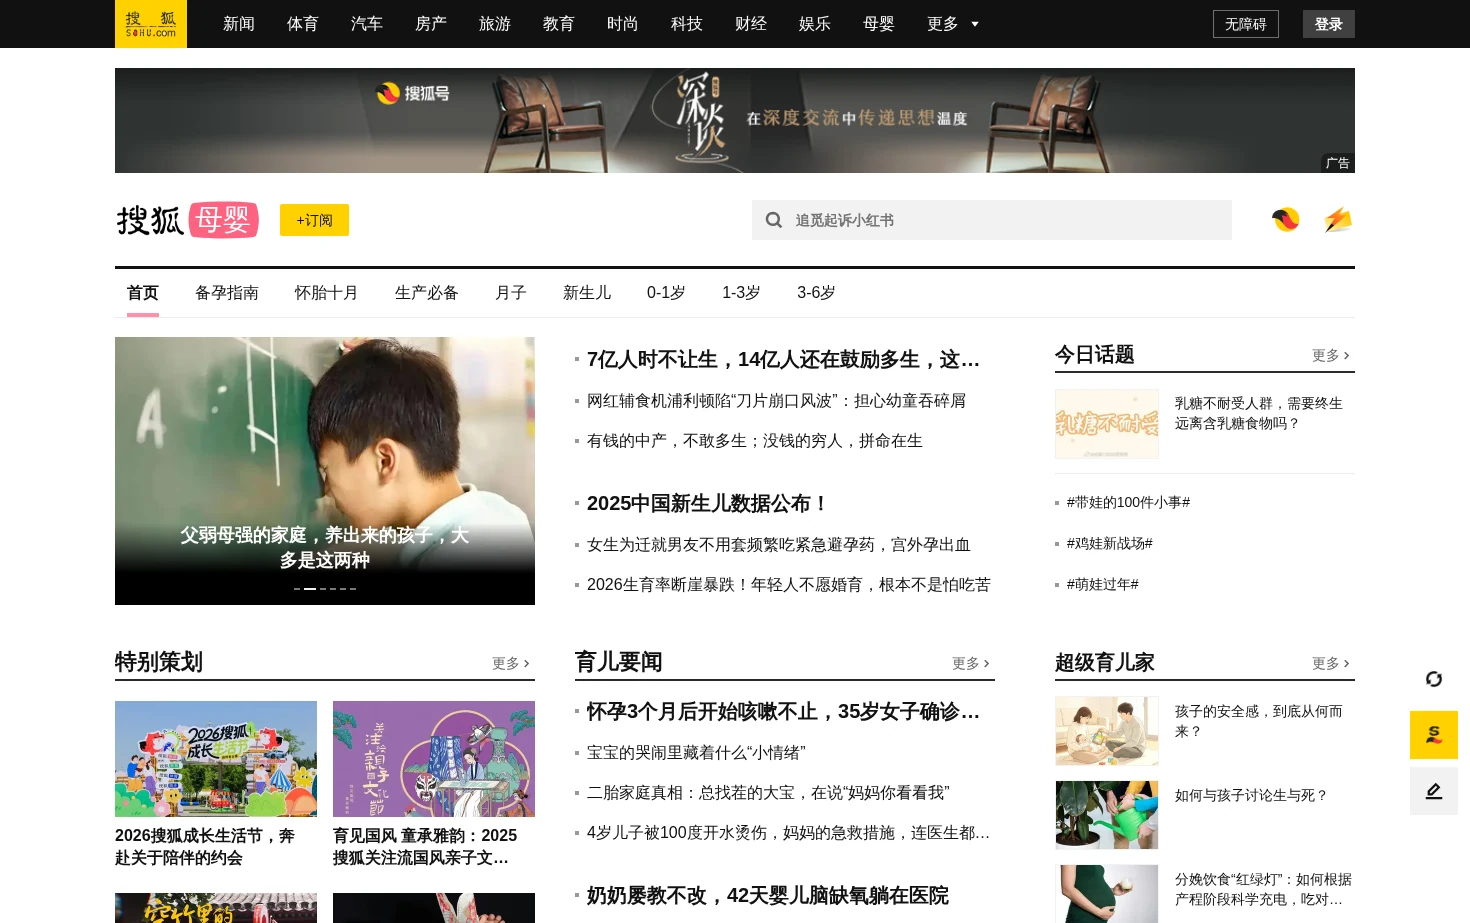Click the 搜狐号 深谈 banner ad
1470x923 pixels.
click(x=735, y=120)
